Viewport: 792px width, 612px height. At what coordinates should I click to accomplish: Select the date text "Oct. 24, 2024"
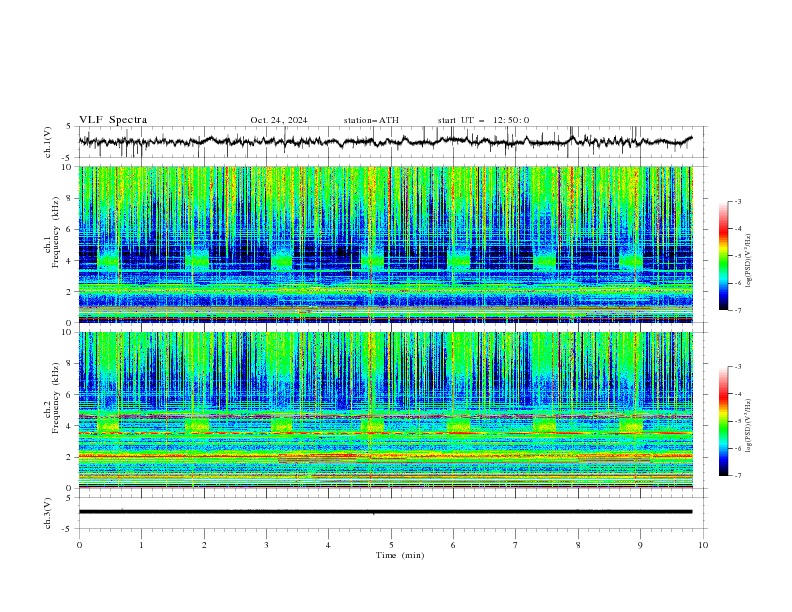279,120
